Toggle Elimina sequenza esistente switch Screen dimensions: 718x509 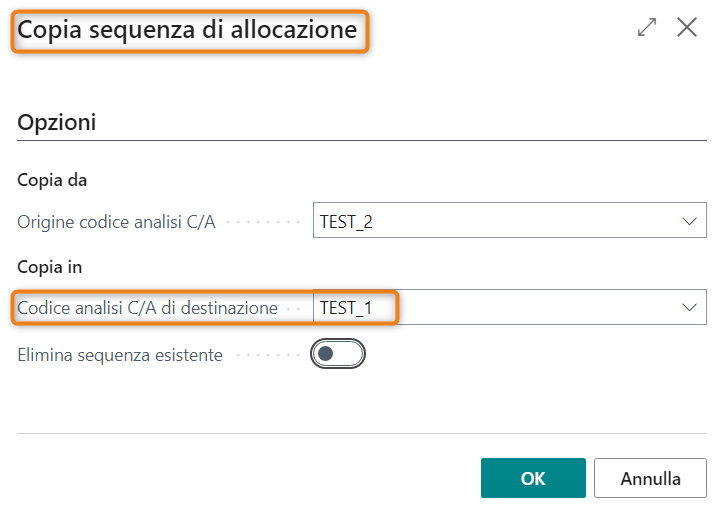pyautogui.click(x=338, y=354)
